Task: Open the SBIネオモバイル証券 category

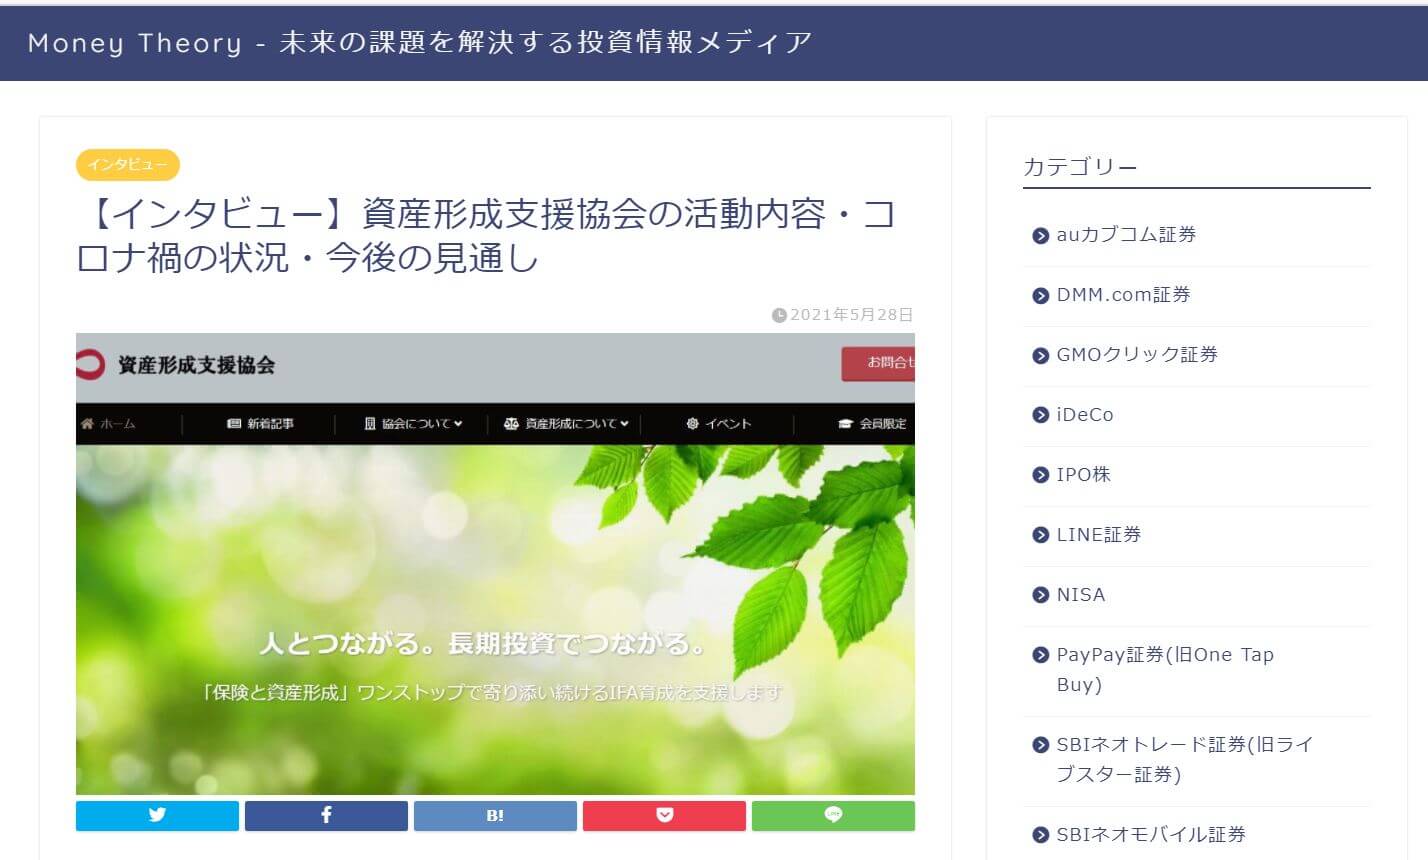Action: tap(1151, 835)
